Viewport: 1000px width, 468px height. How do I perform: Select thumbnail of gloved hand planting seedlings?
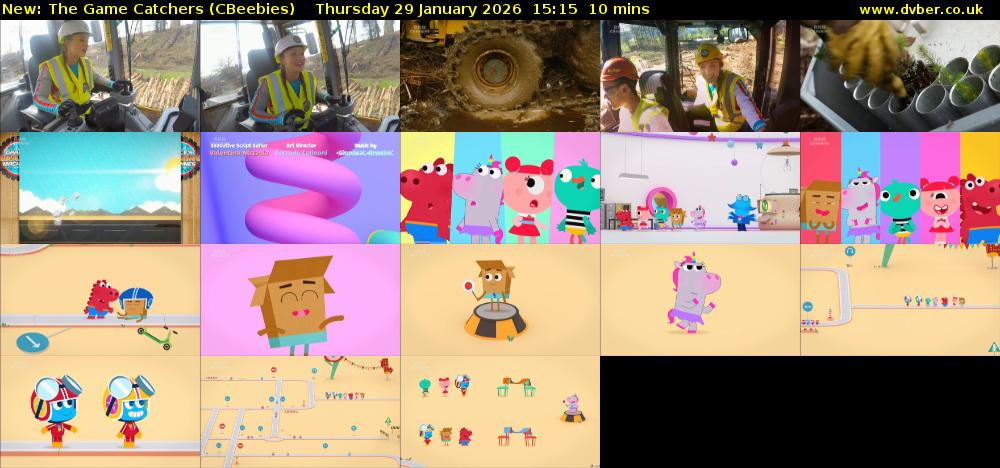pos(900,76)
